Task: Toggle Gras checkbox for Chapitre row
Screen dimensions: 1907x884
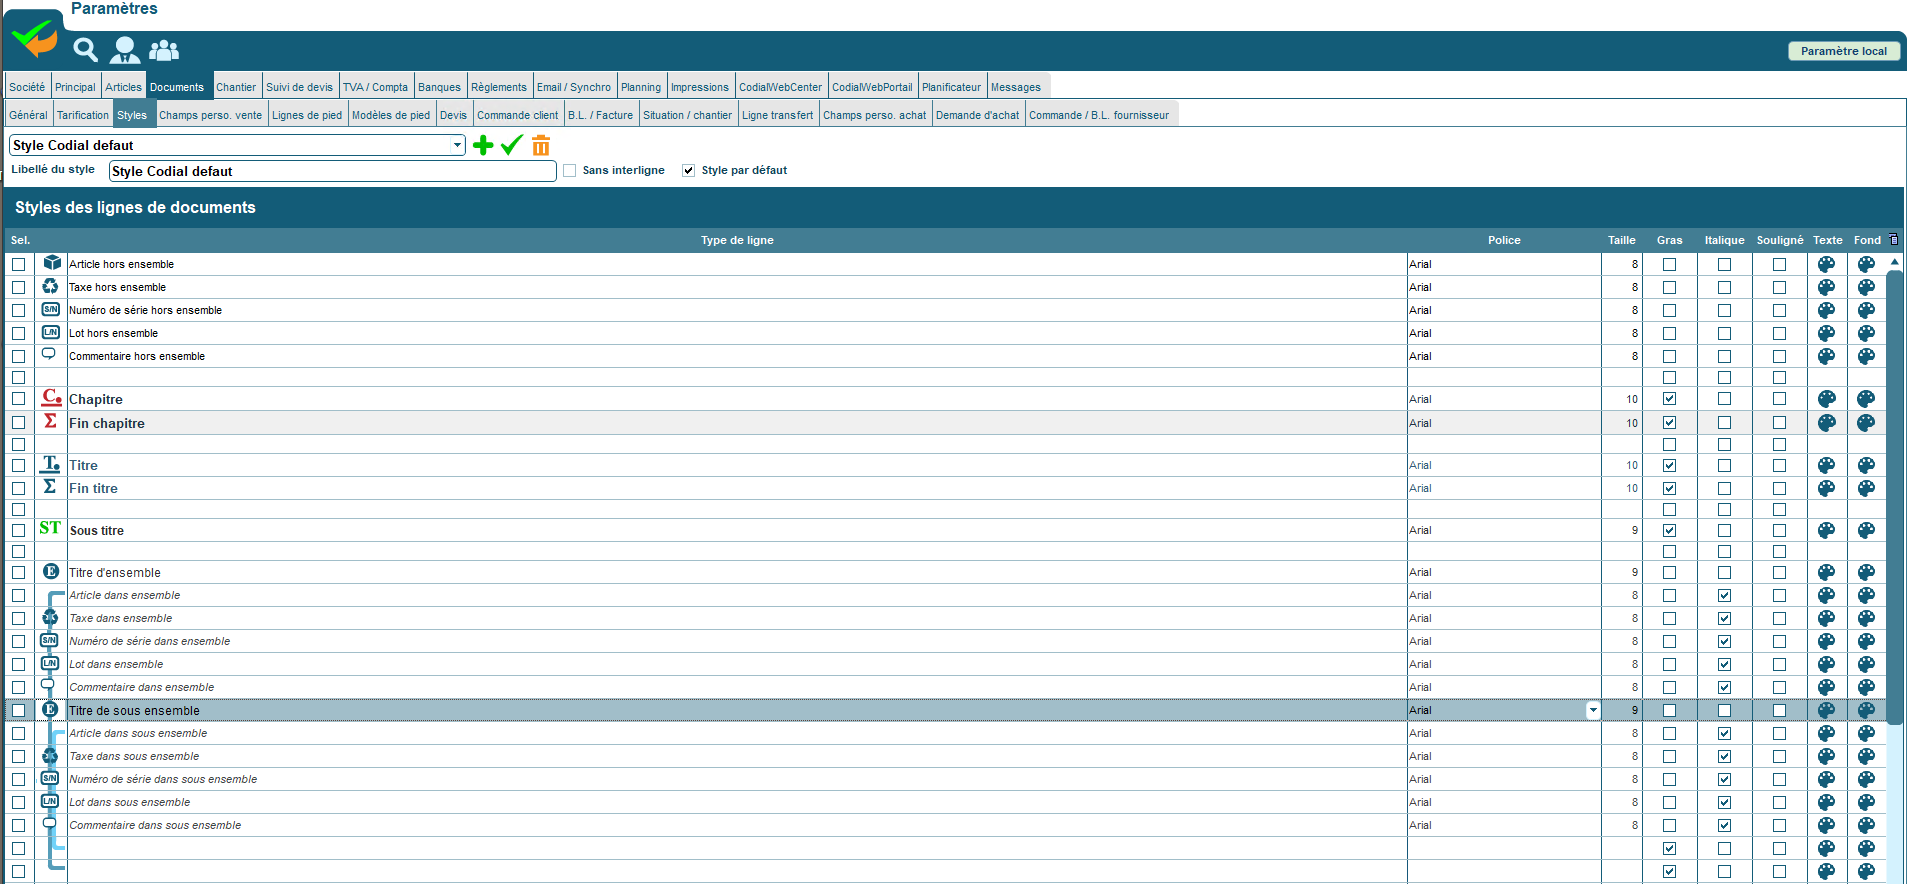Action: pos(1669,399)
